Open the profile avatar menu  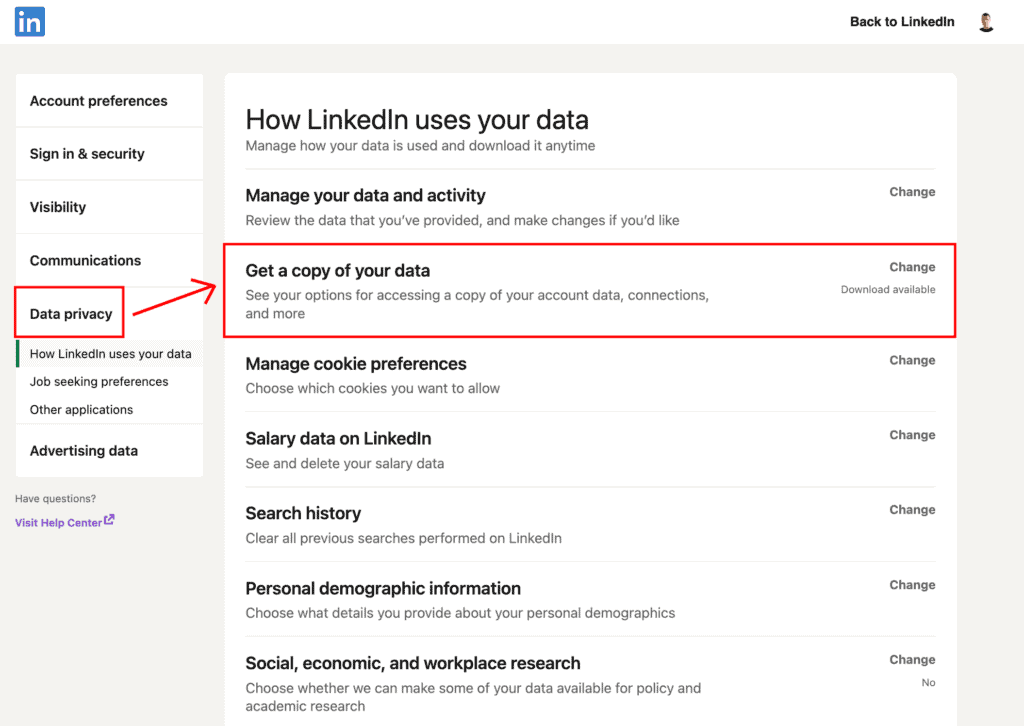pyautogui.click(x=986, y=22)
